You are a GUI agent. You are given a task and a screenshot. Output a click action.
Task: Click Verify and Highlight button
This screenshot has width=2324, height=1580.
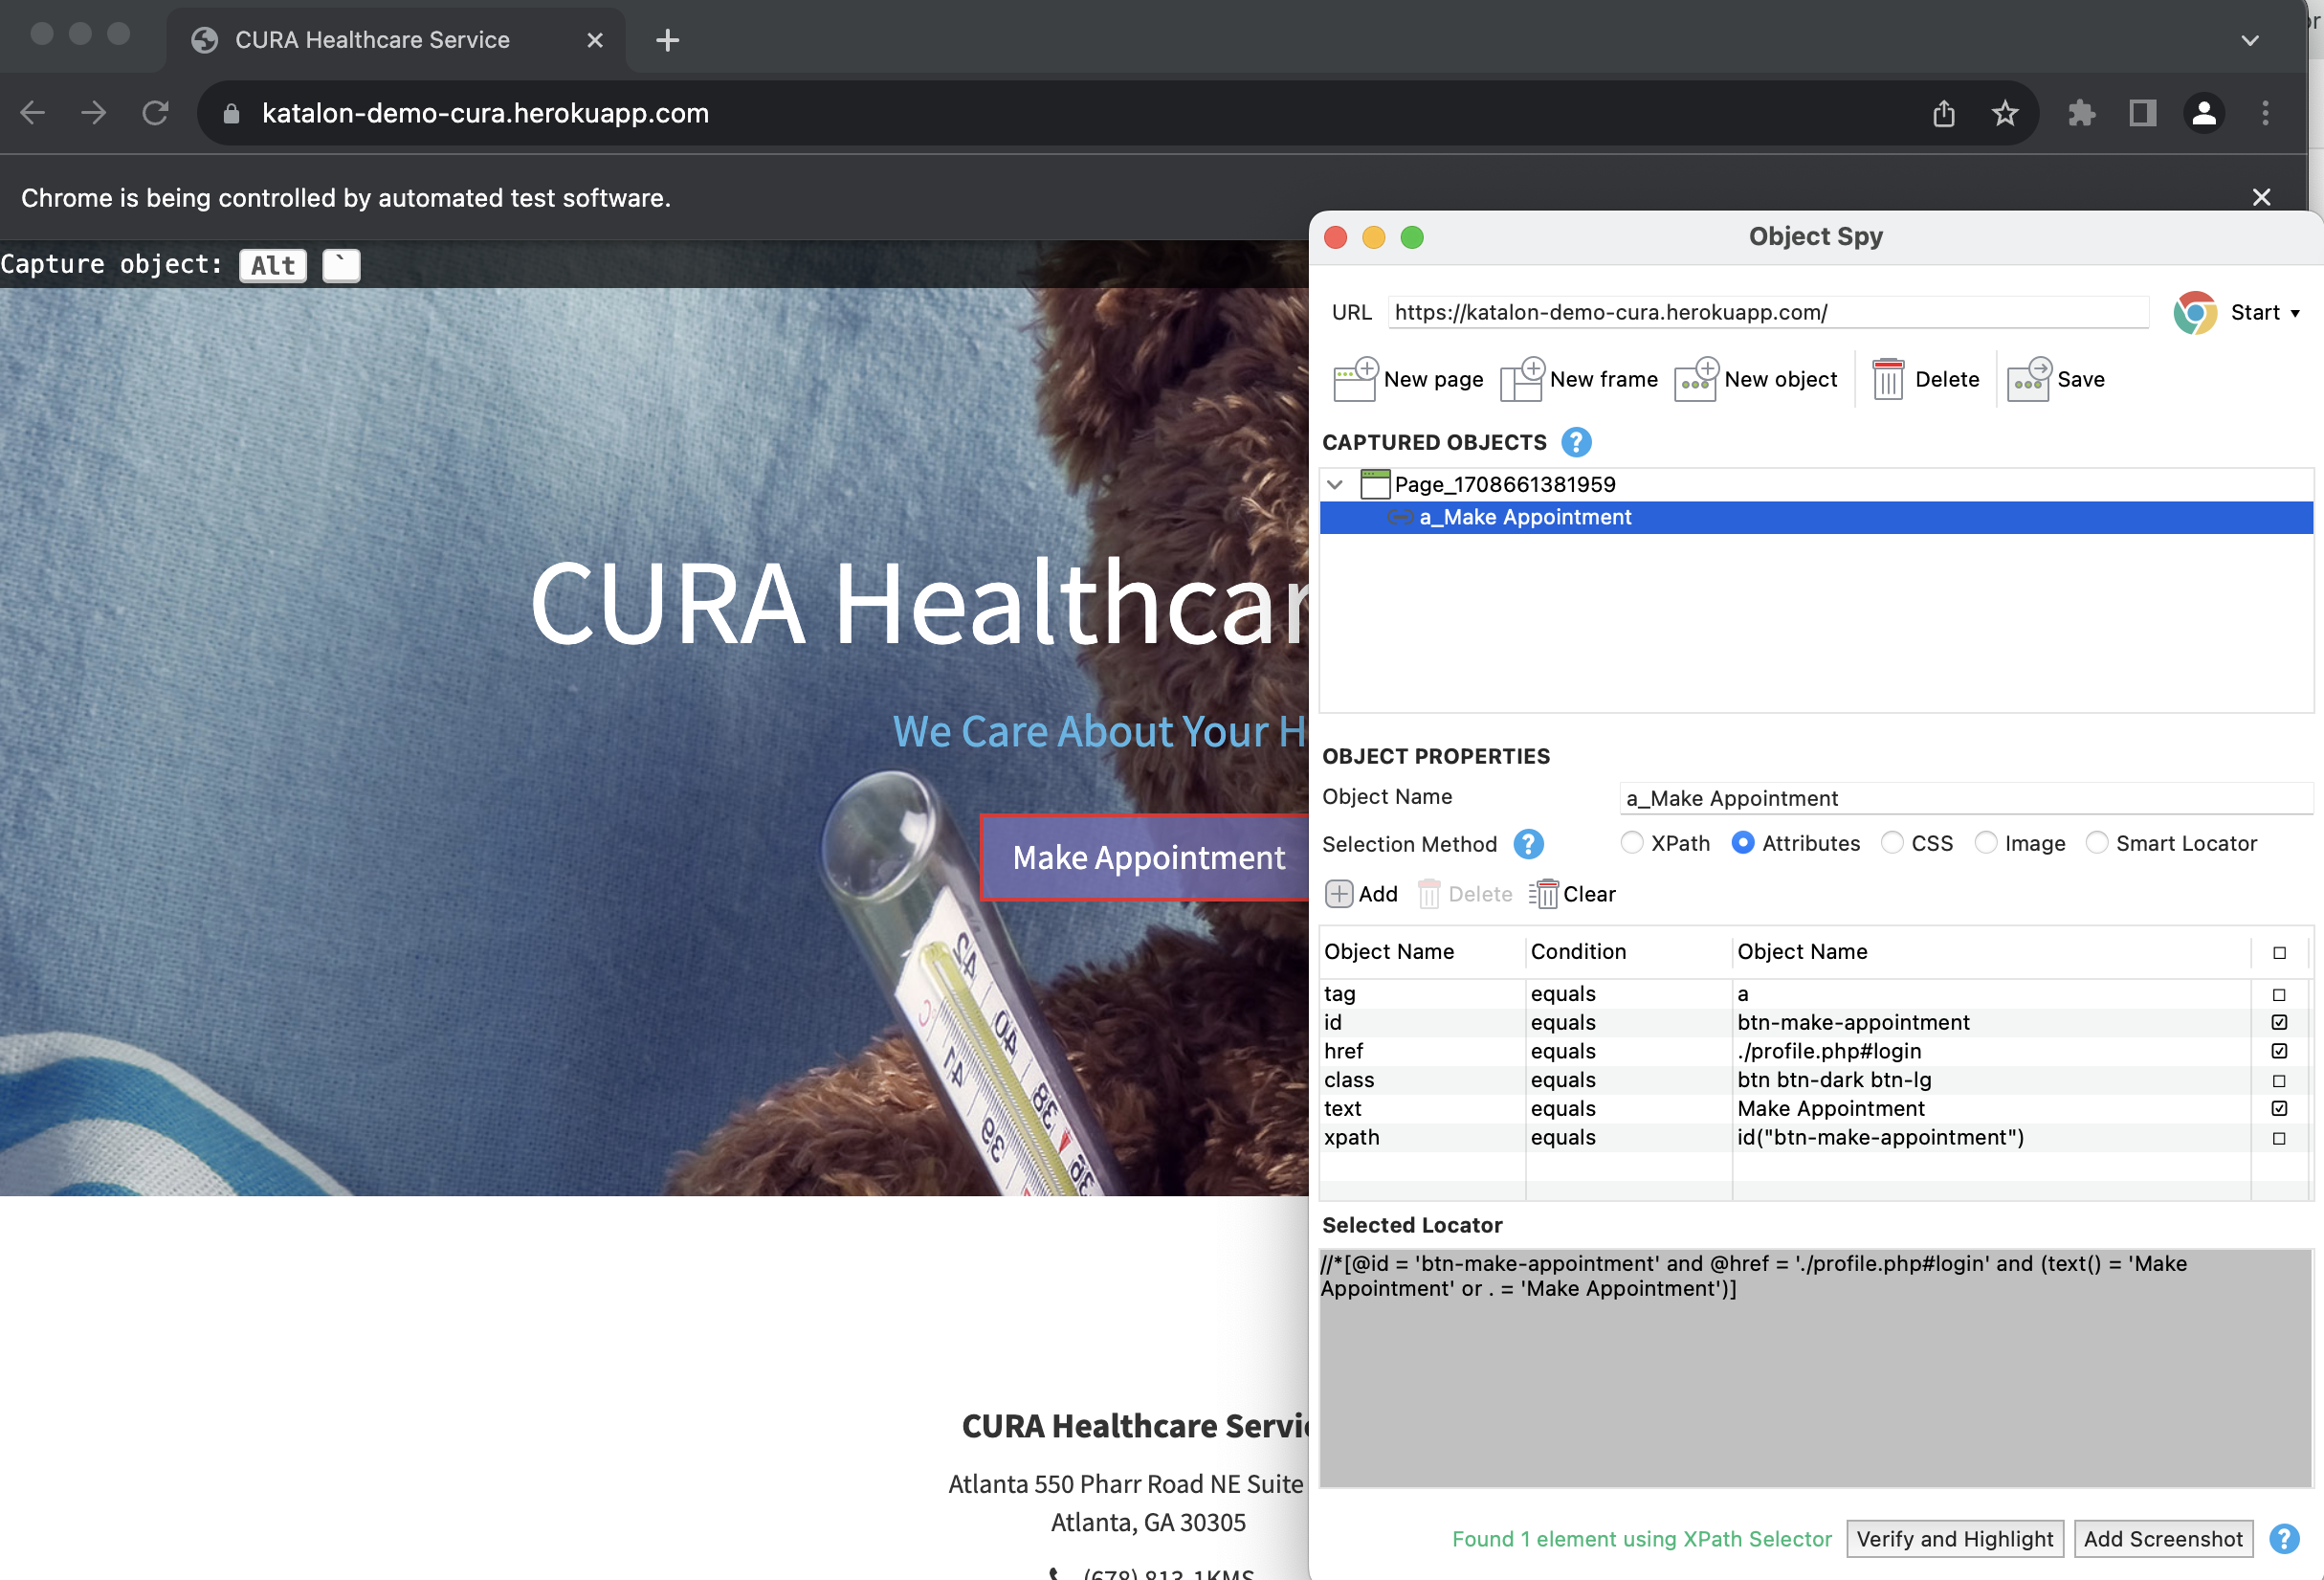pos(1954,1538)
